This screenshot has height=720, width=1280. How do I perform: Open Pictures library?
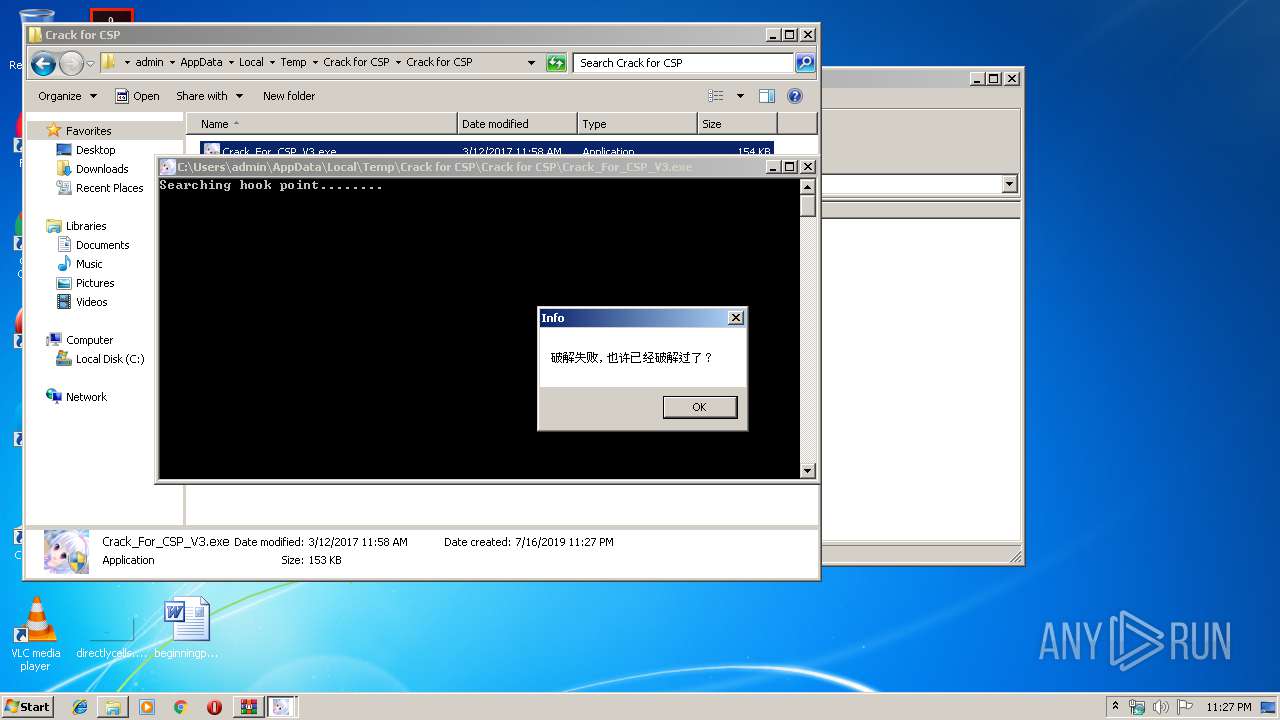pos(95,283)
